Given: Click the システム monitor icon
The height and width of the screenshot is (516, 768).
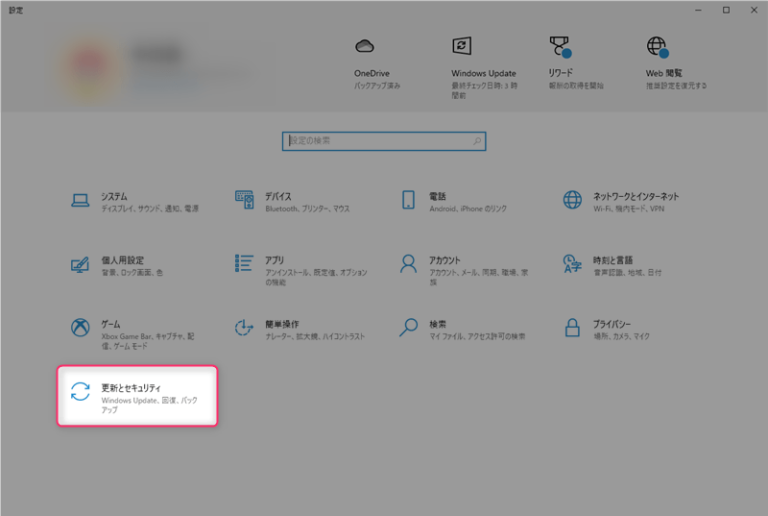Looking at the screenshot, I should click(80, 200).
